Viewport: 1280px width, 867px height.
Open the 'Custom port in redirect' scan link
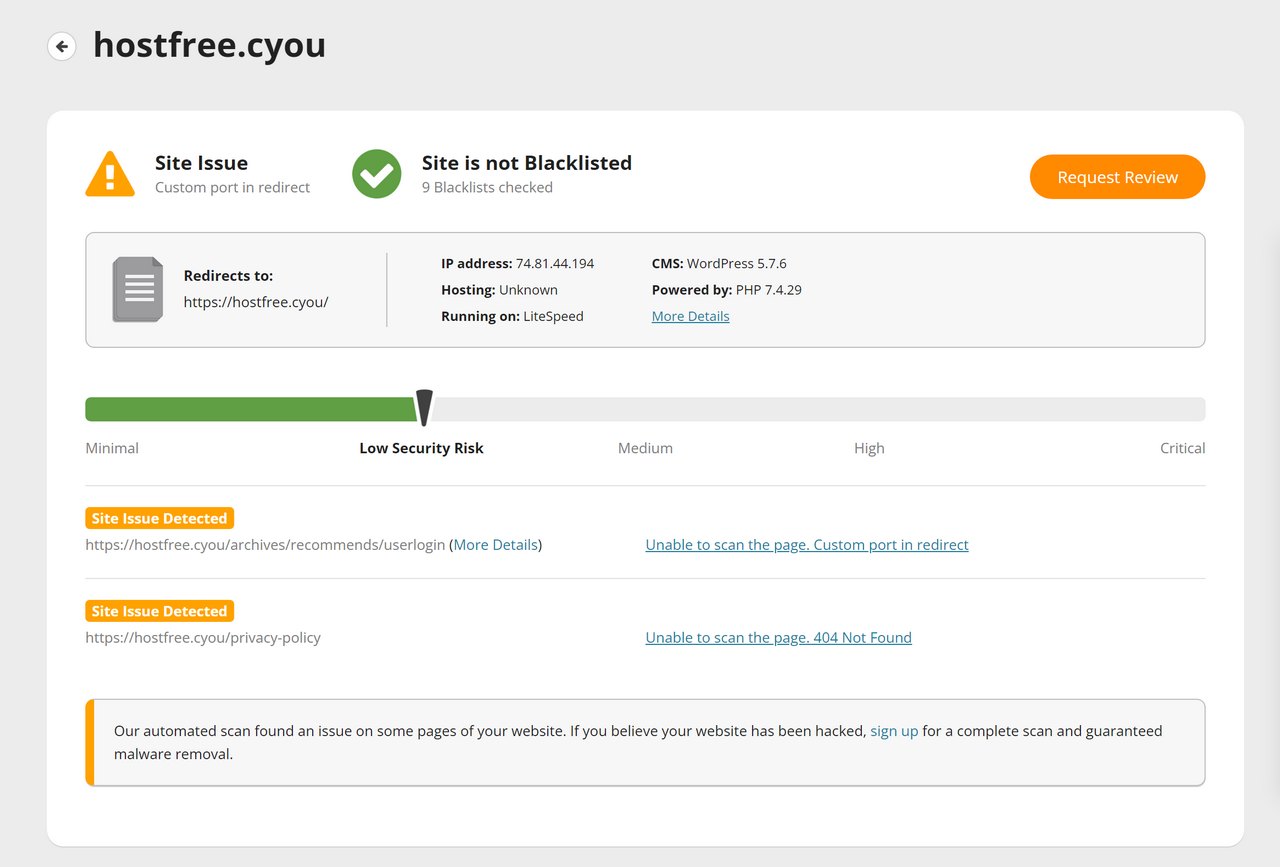click(806, 545)
